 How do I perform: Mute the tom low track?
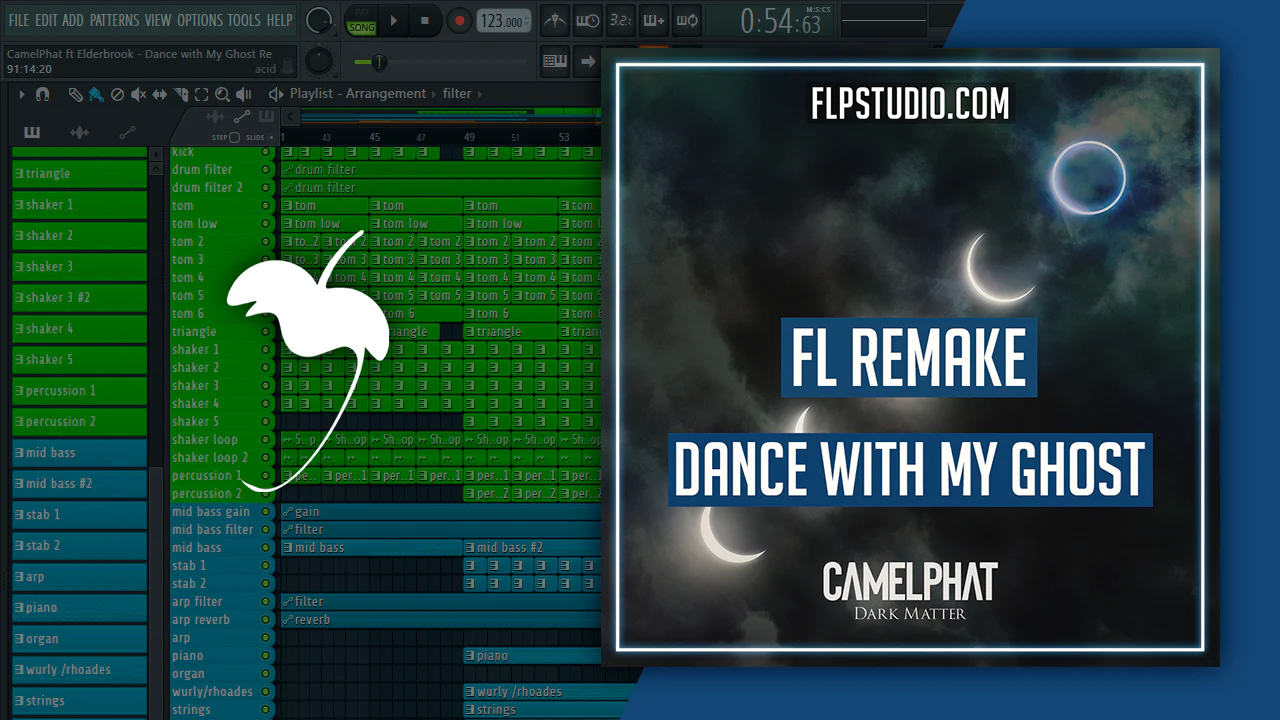tap(265, 223)
